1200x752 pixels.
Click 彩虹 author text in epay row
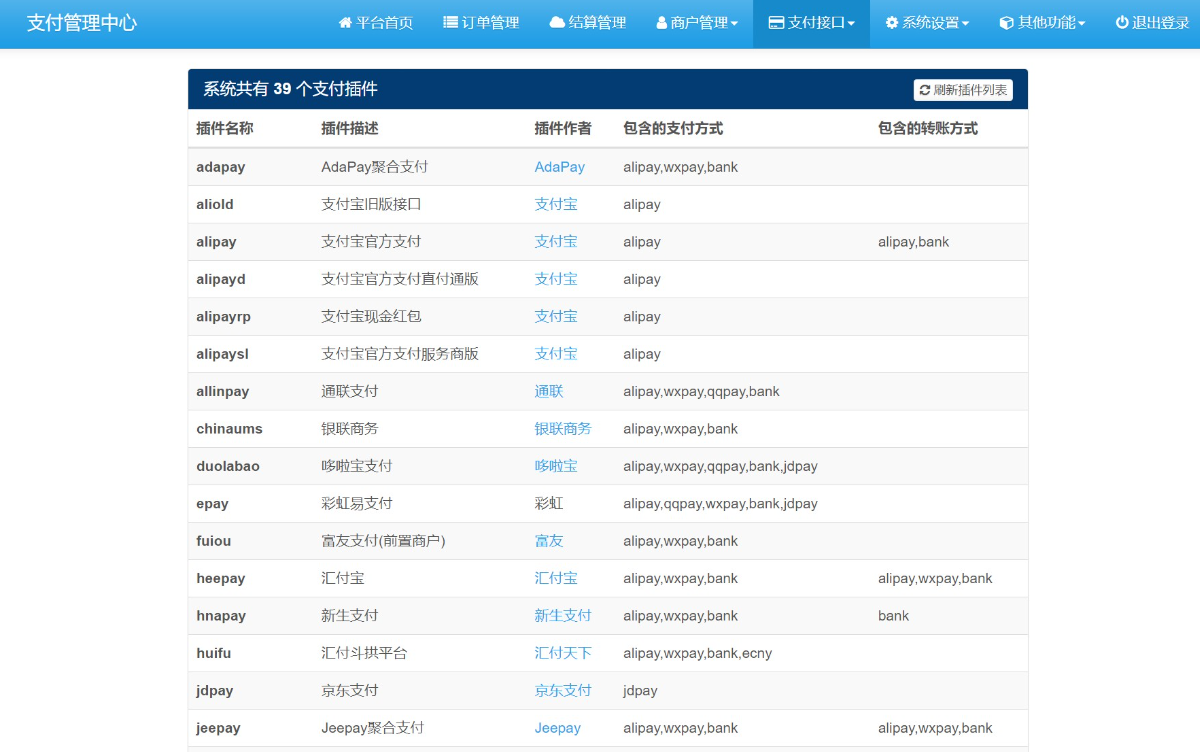tap(549, 503)
